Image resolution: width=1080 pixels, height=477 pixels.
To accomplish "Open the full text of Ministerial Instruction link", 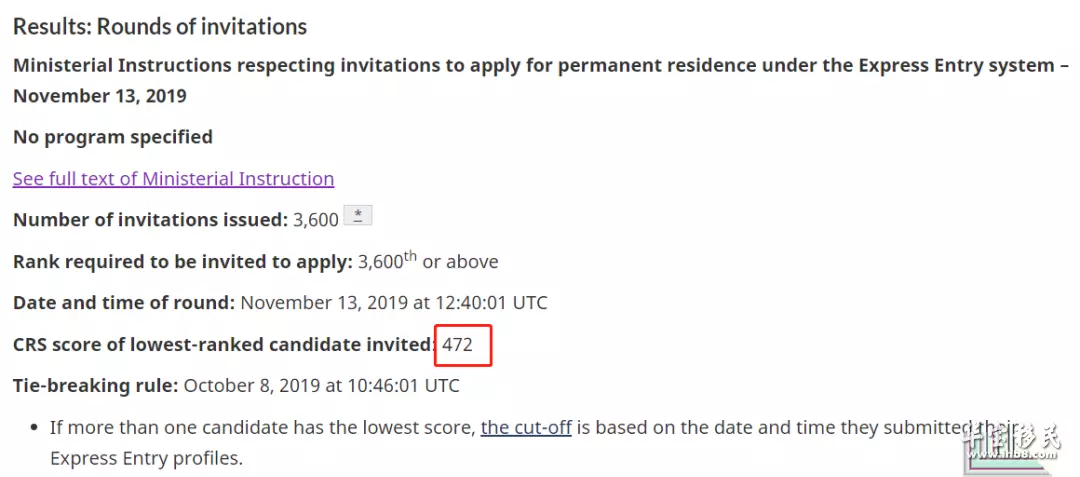I will (174, 179).
